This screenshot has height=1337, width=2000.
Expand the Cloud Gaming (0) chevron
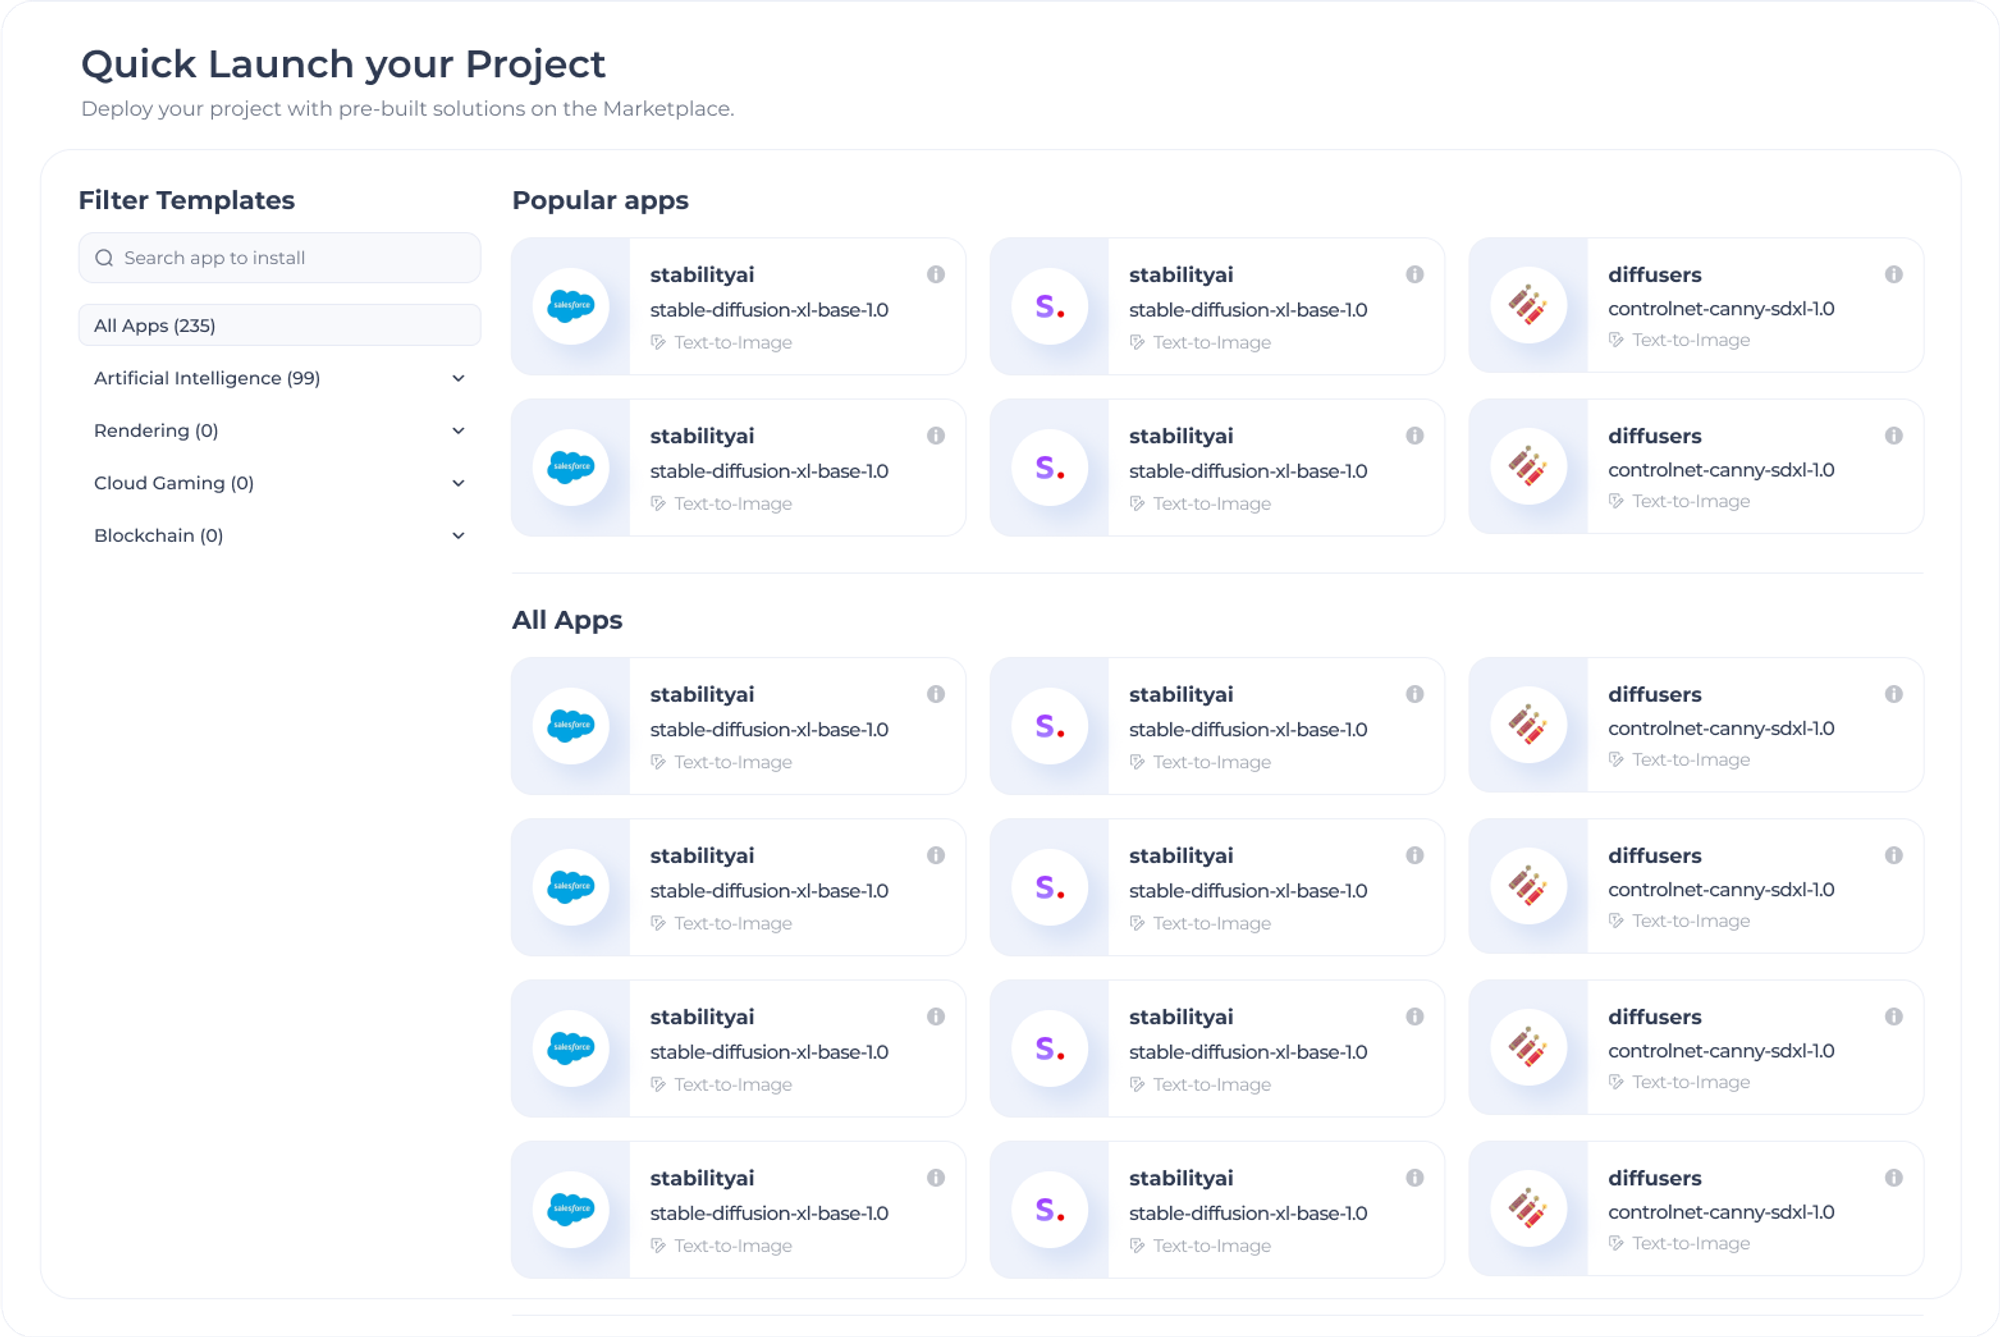pos(458,483)
